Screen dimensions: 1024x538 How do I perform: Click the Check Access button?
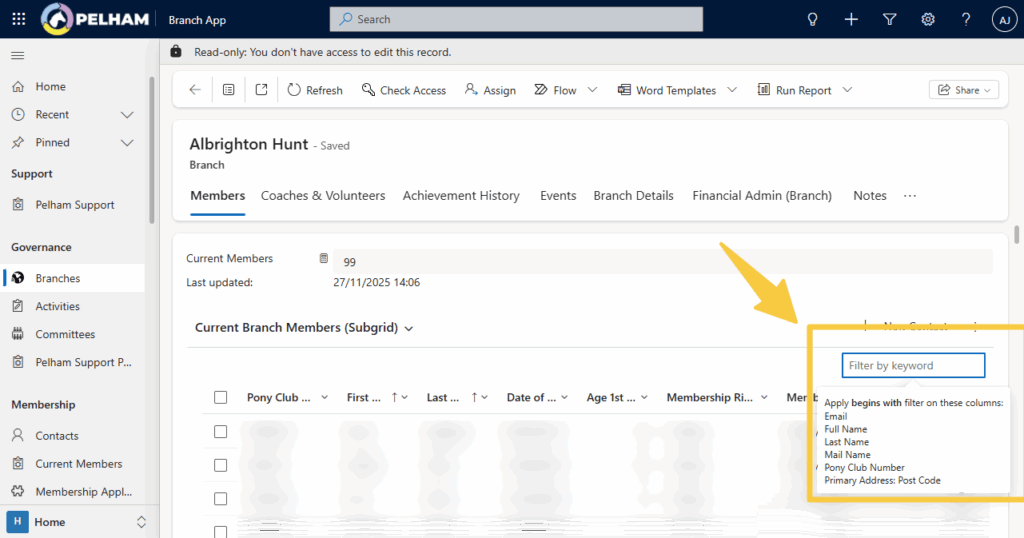pos(404,90)
